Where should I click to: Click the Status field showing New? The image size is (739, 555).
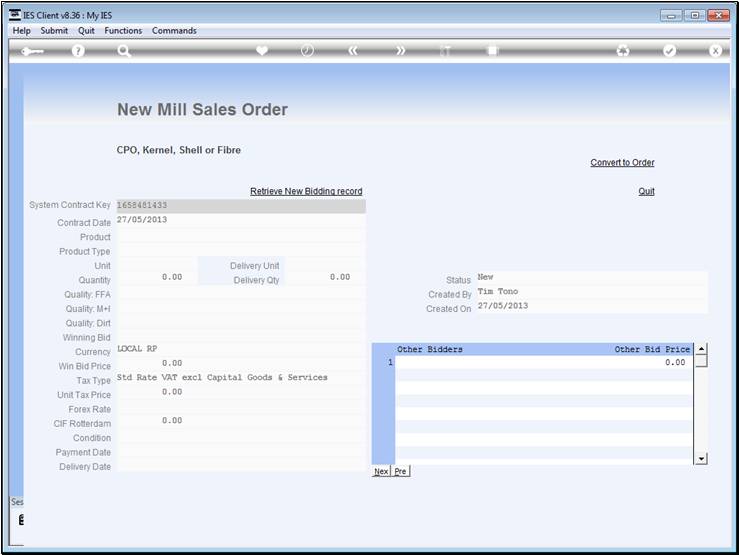pyautogui.click(x=592, y=278)
